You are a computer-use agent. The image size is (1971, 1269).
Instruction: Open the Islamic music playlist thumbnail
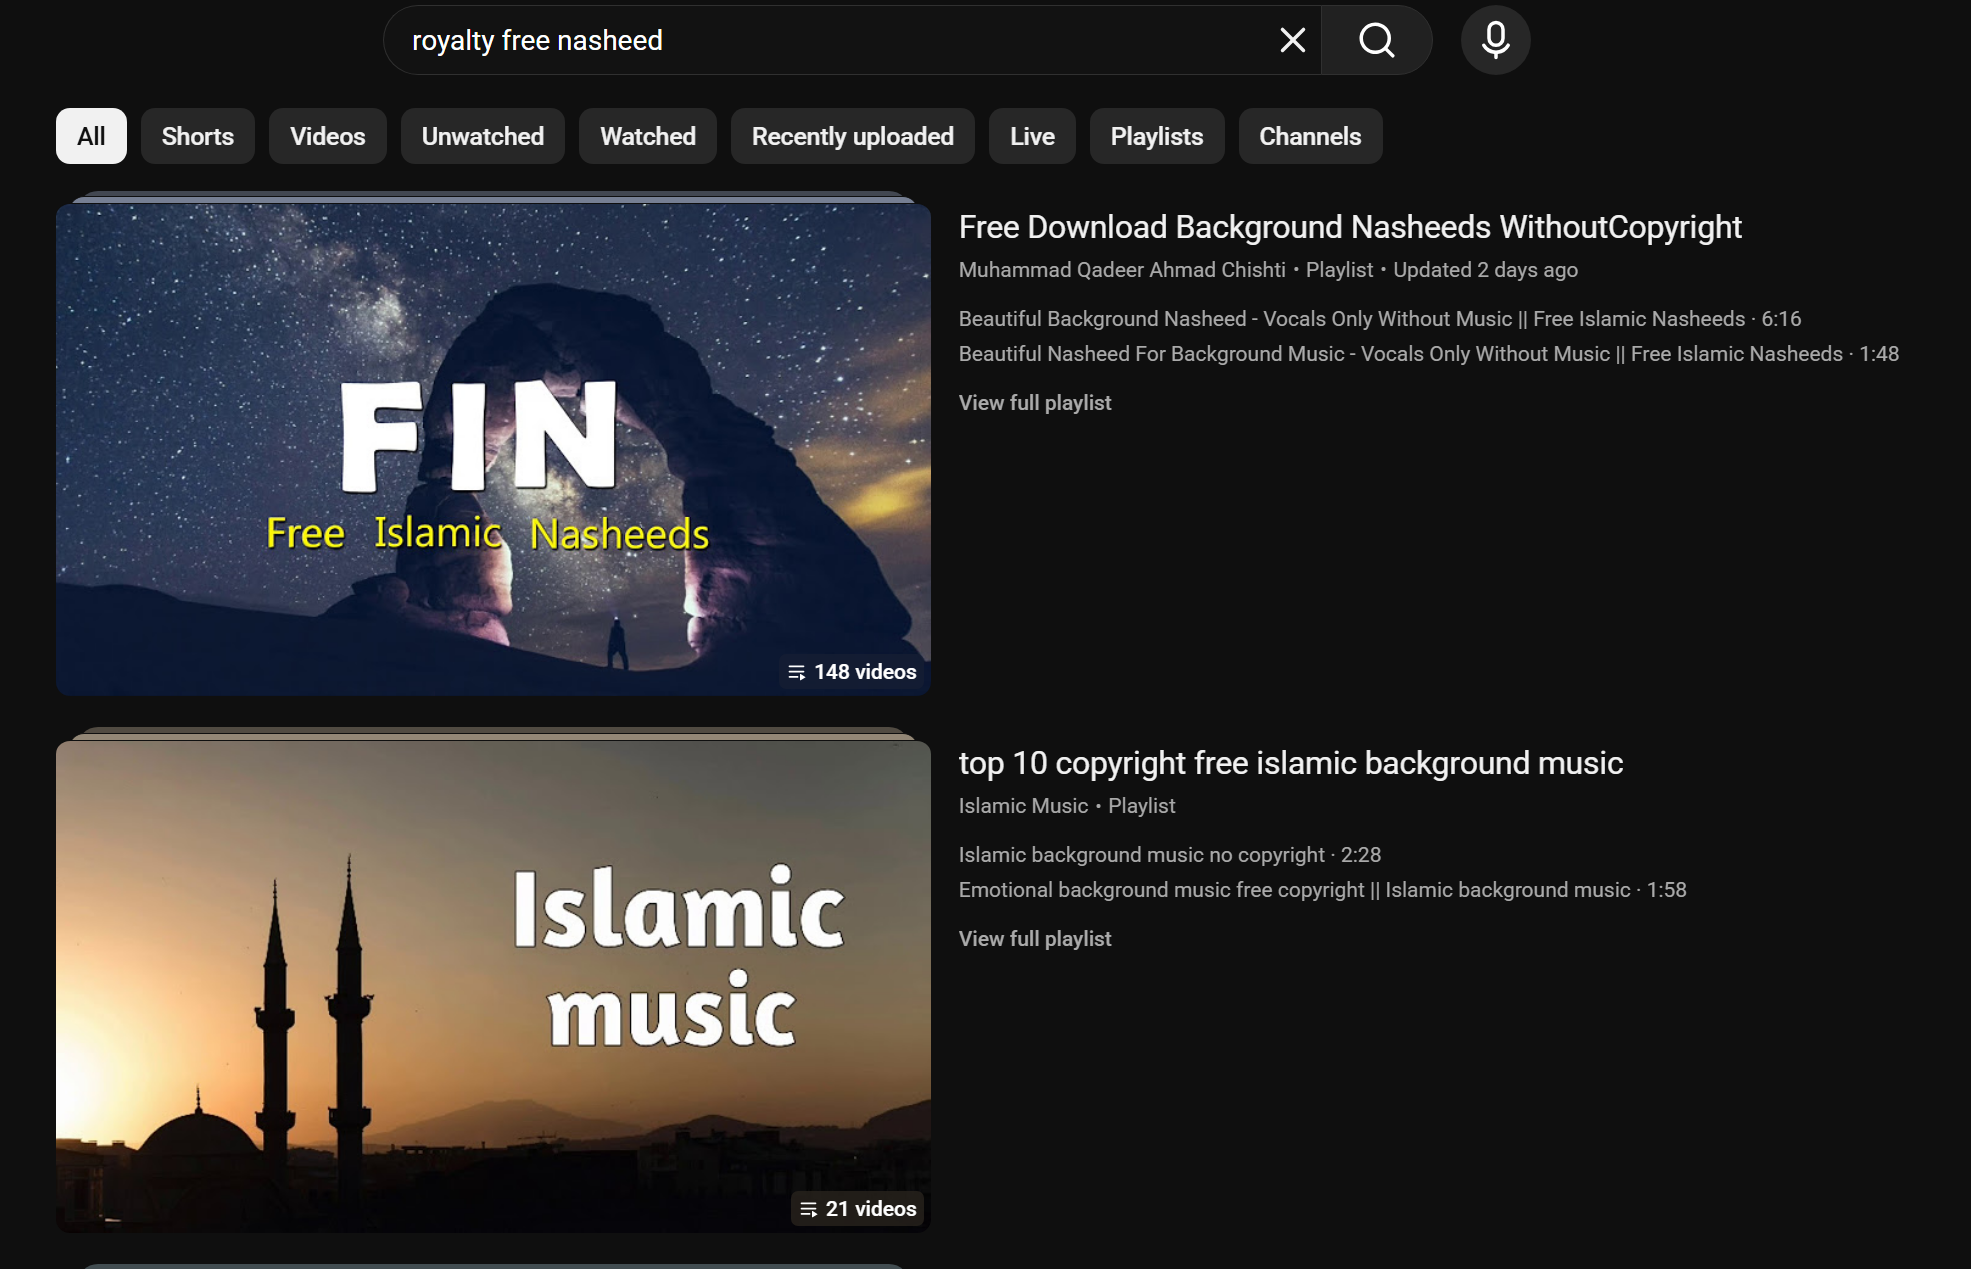493,986
